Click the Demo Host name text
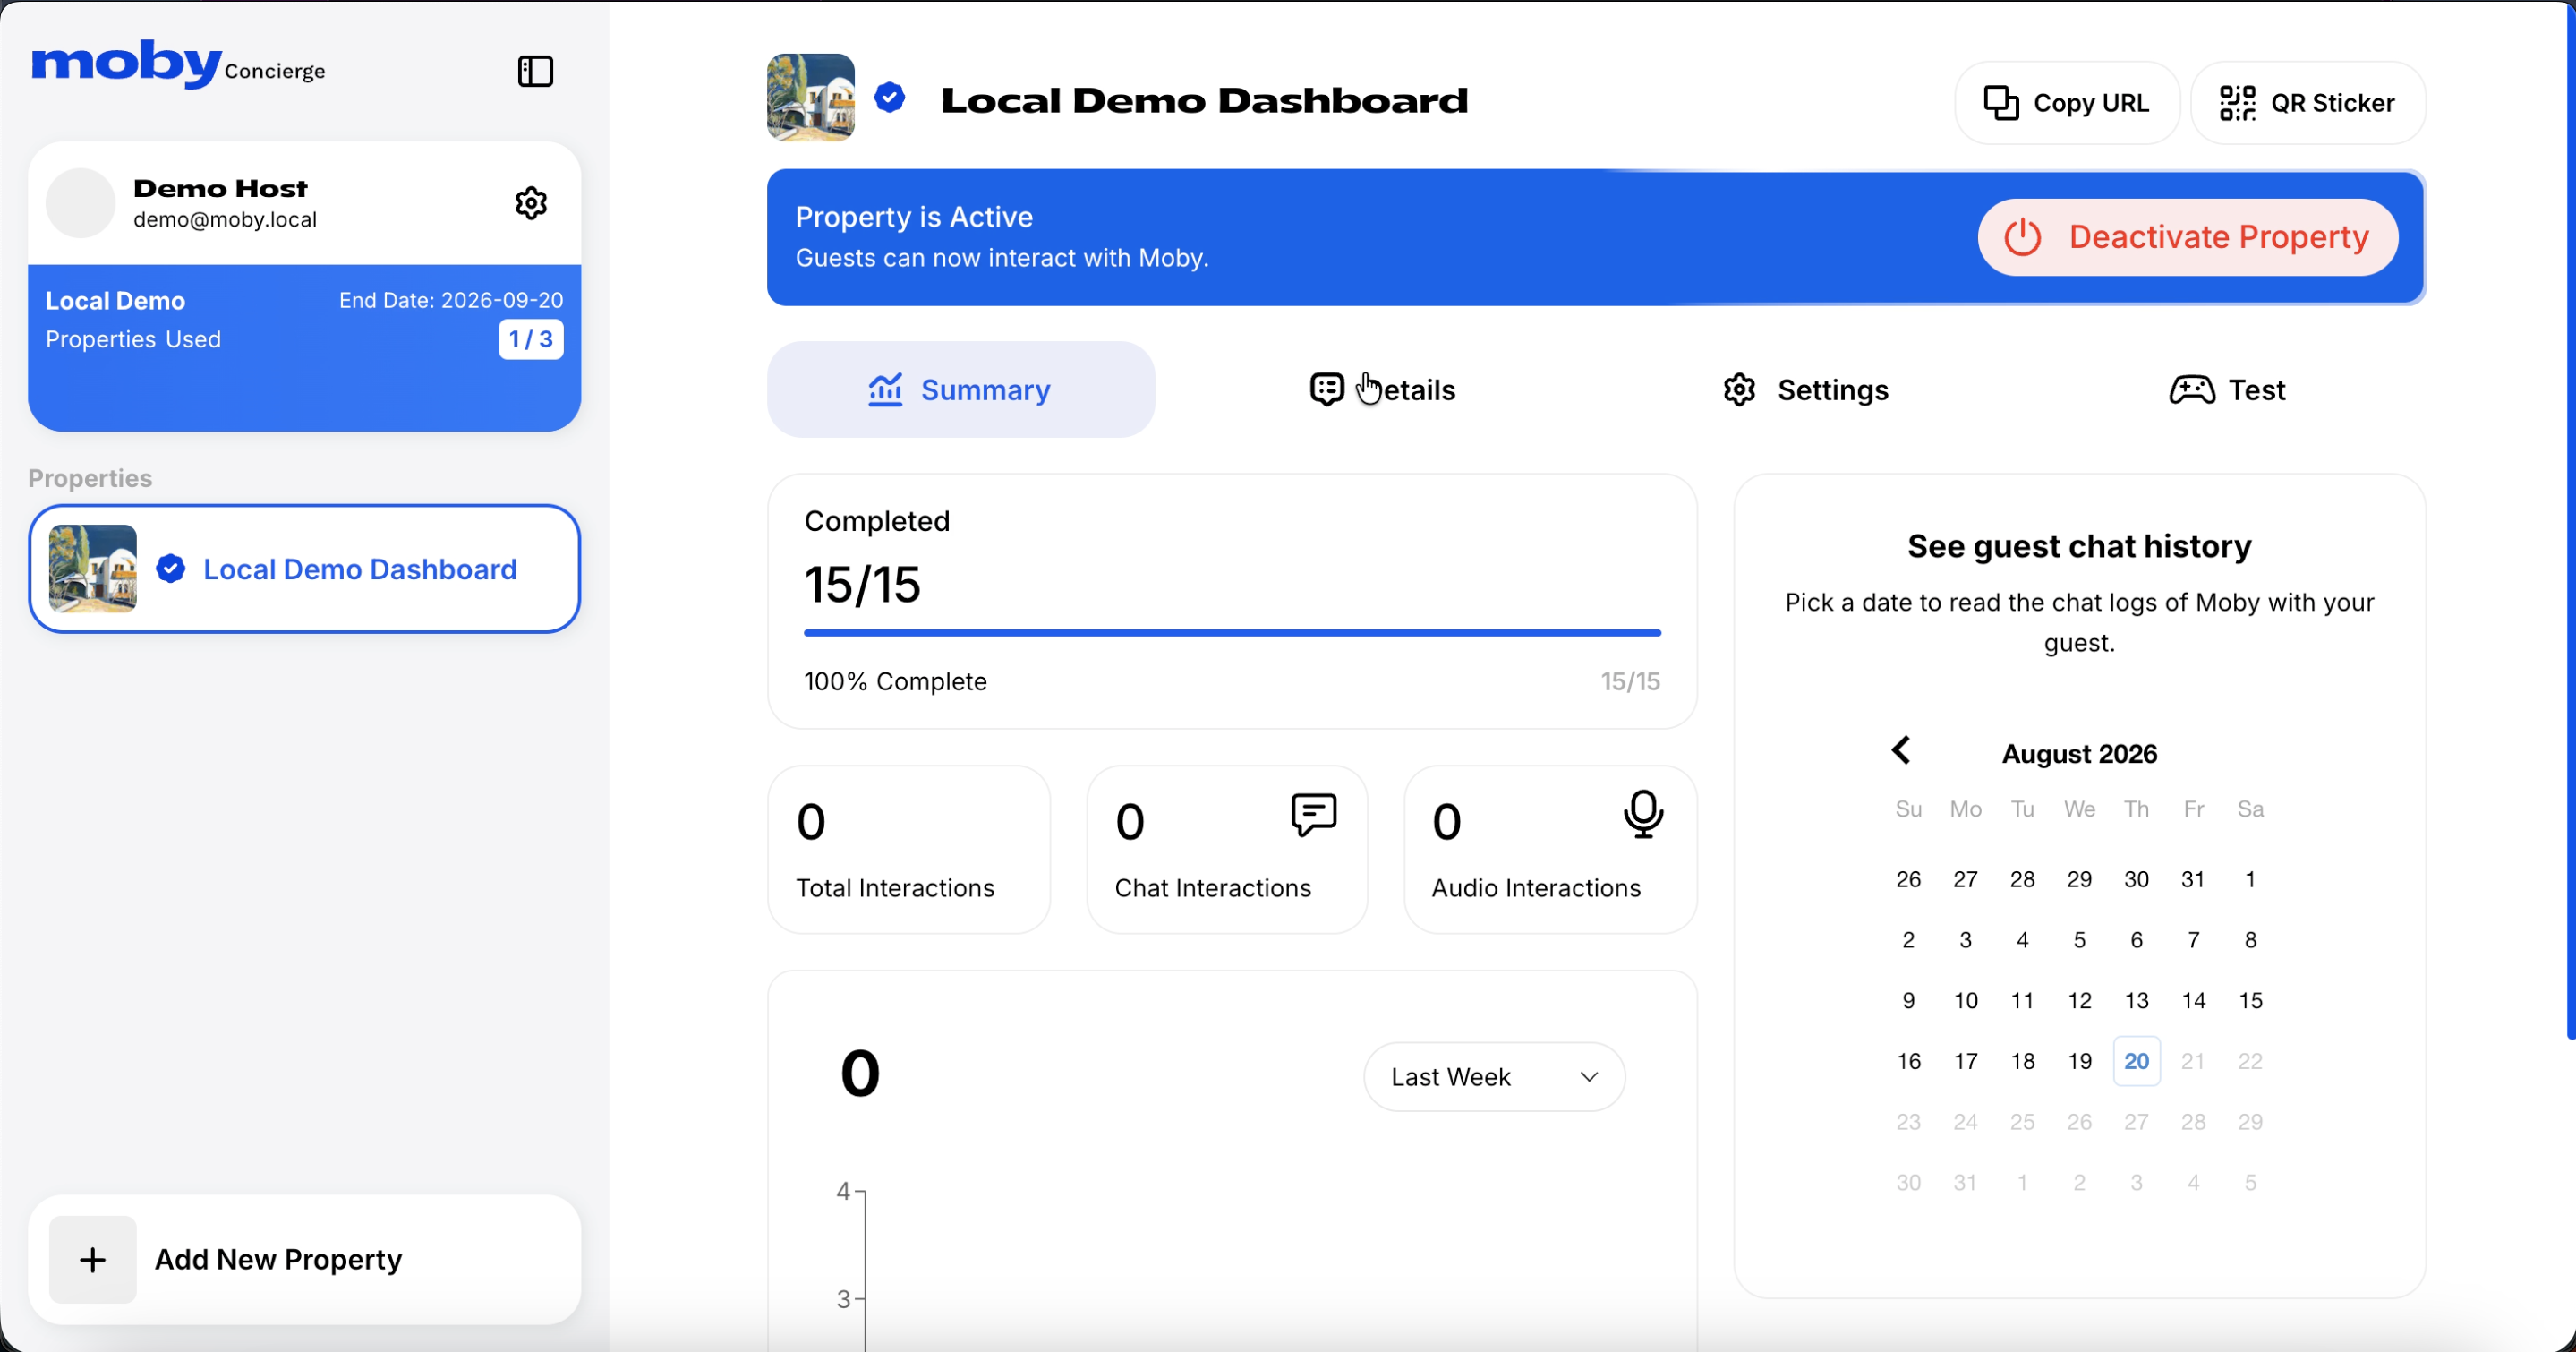This screenshot has height=1352, width=2576. point(220,188)
